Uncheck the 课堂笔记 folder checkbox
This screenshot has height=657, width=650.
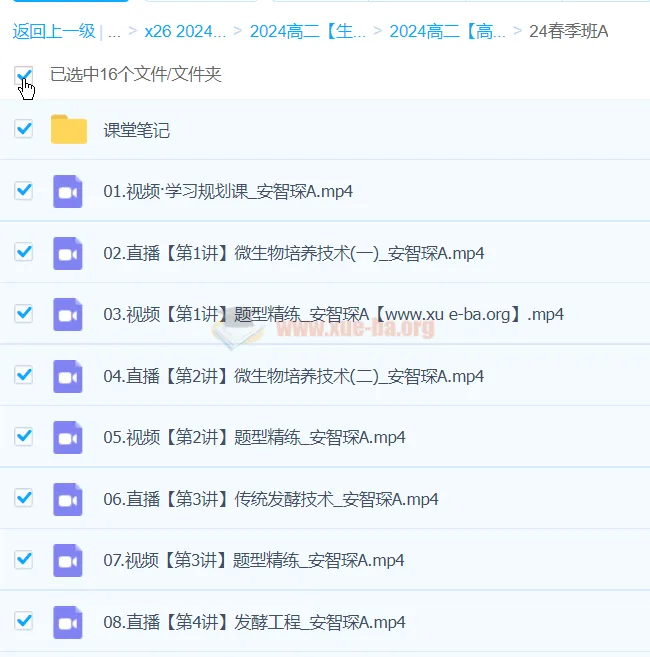click(x=24, y=129)
